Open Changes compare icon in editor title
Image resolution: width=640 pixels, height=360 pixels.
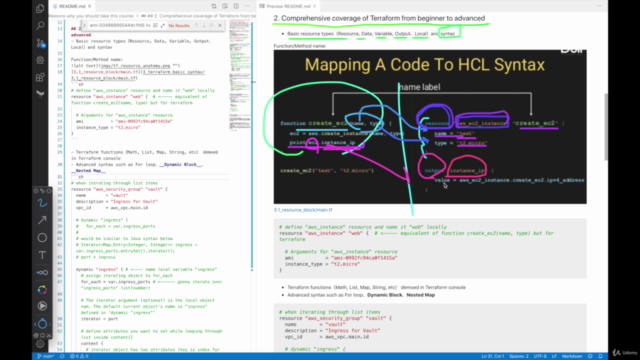214,6
